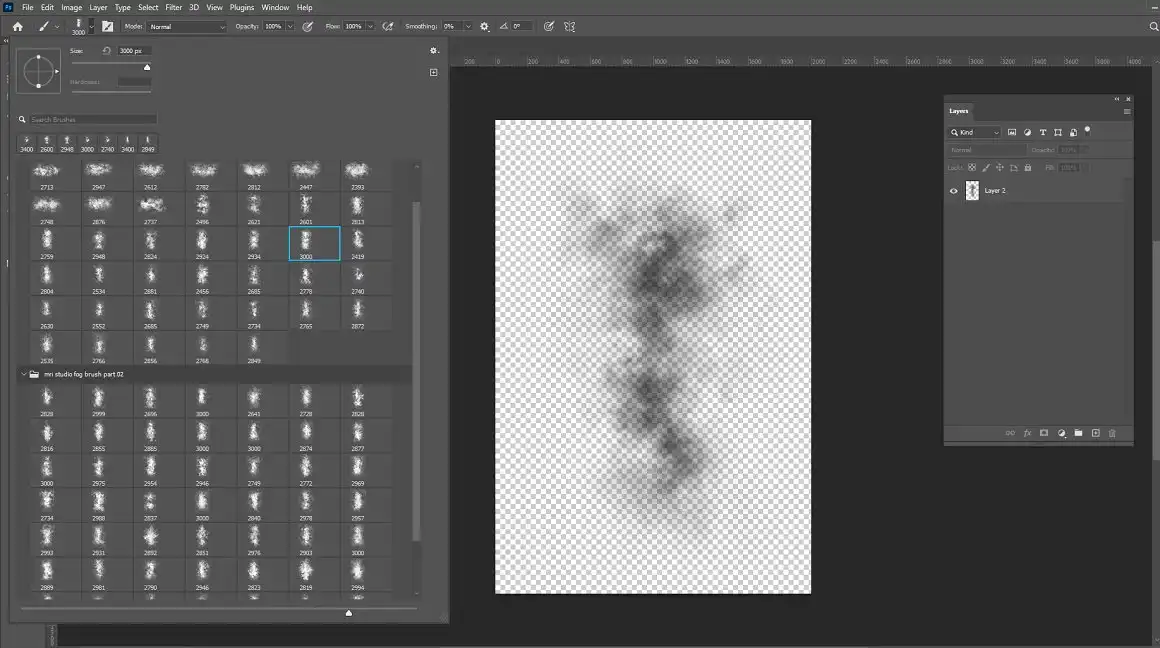Image resolution: width=1160 pixels, height=648 pixels.
Task: Open brush preset picker dropdown arrow
Action: pyautogui.click(x=92, y=27)
